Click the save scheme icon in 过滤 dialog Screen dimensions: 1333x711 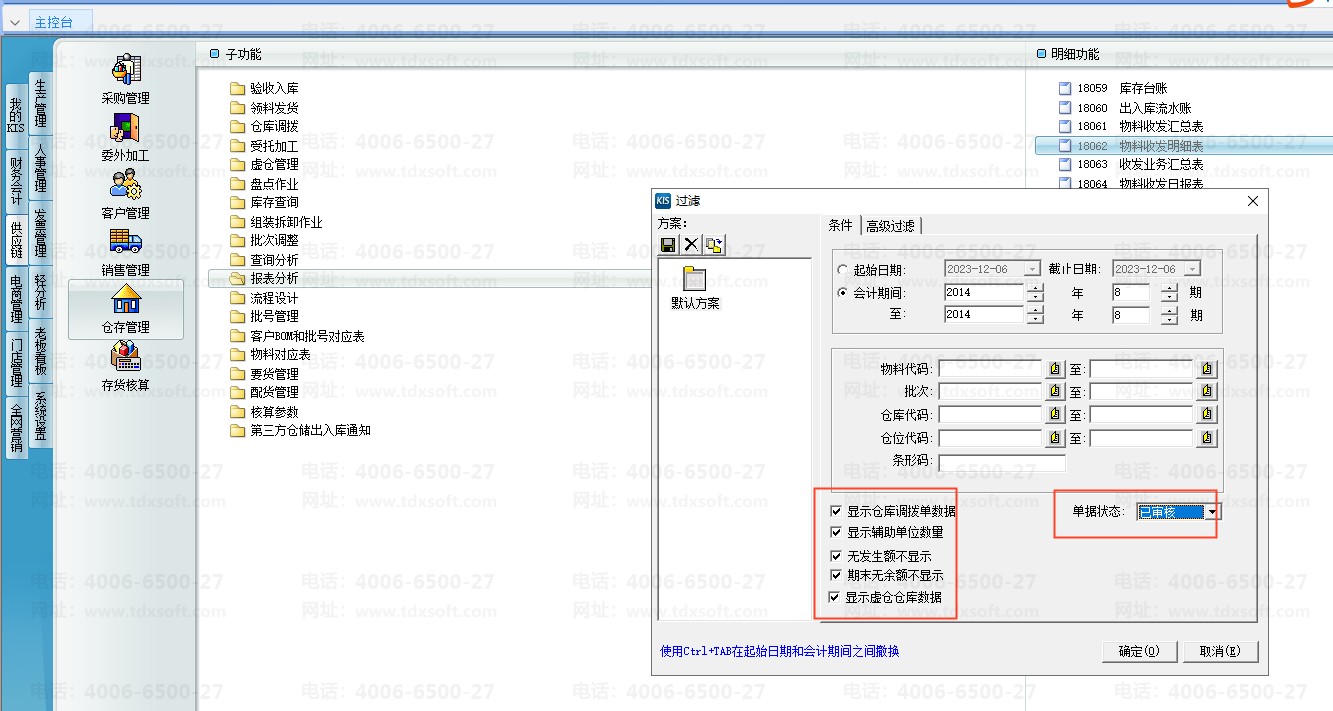(x=668, y=245)
